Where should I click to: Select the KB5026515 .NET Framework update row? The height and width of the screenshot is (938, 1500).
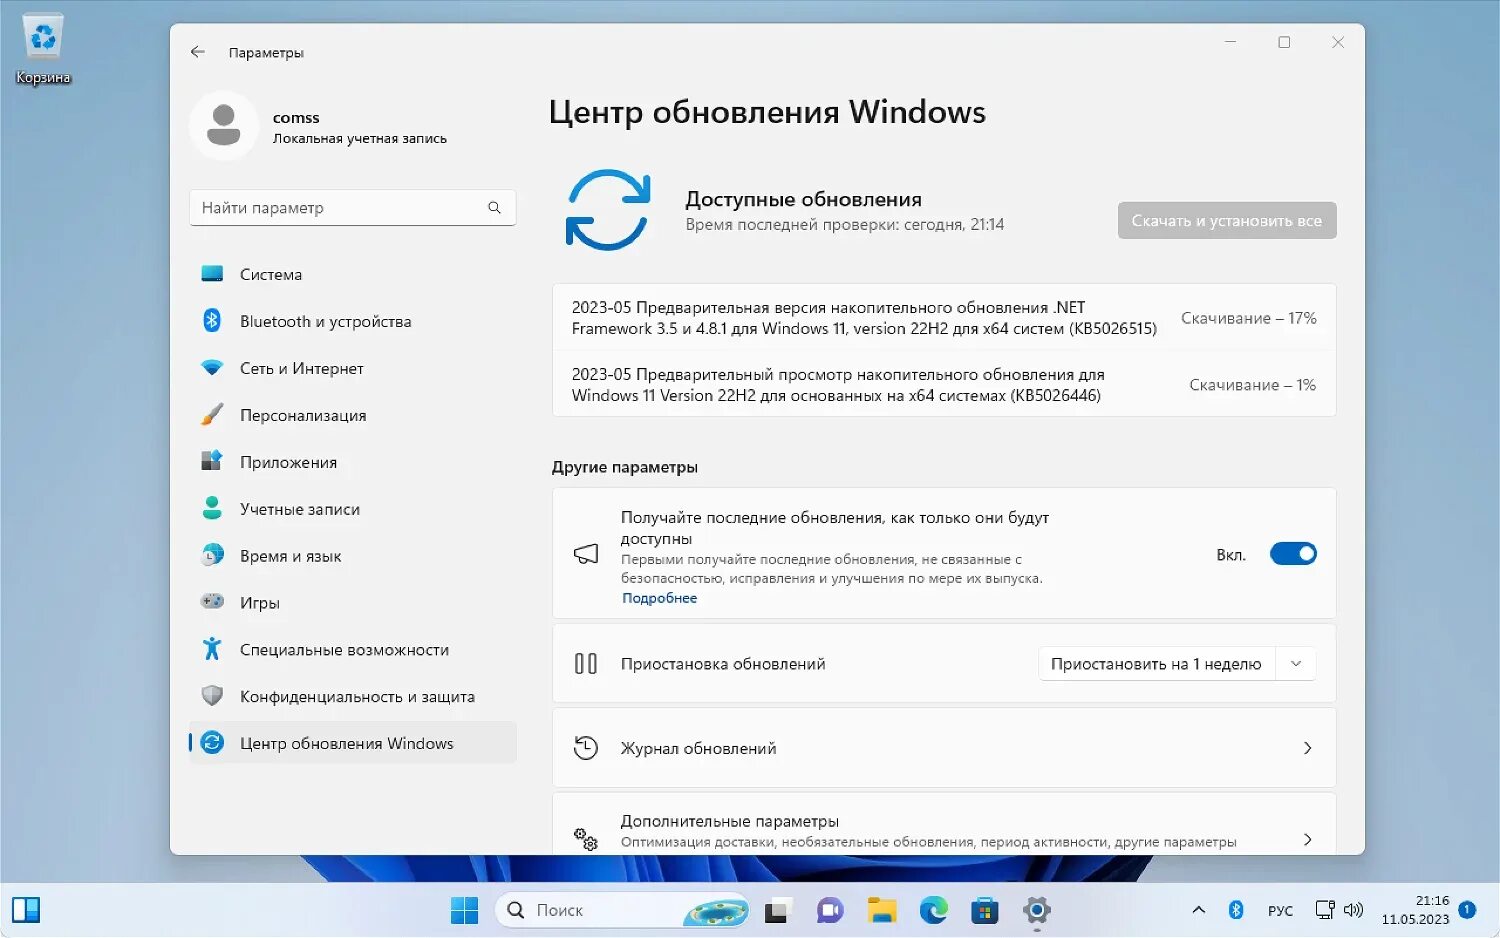pos(944,317)
